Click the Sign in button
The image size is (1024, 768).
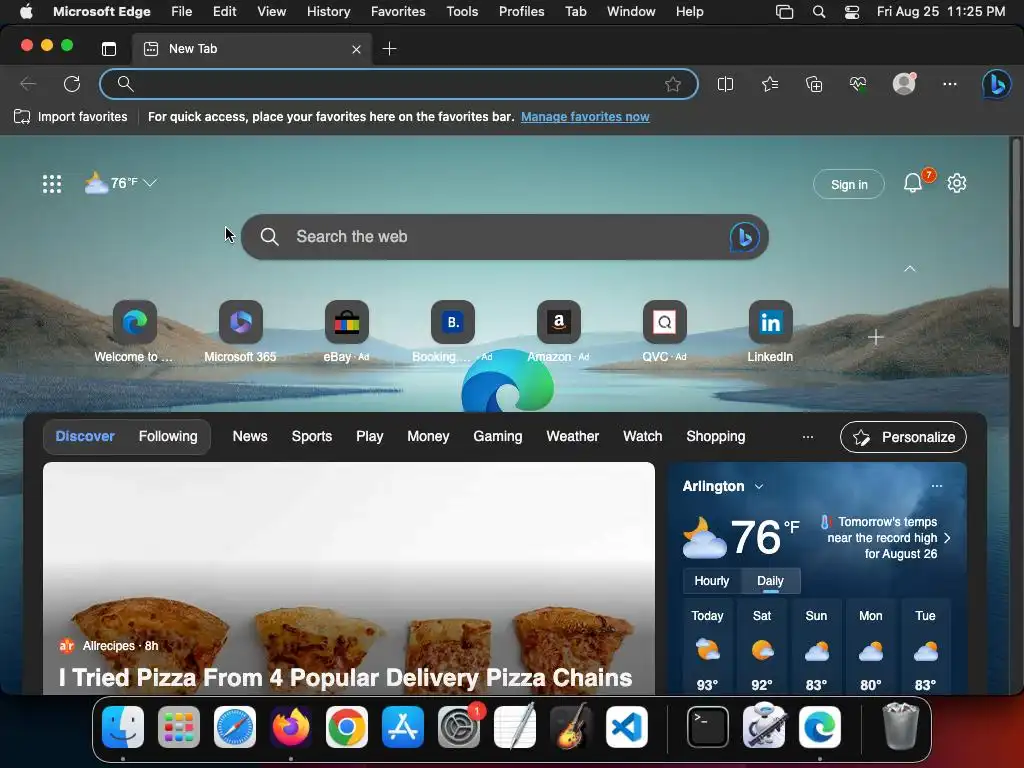[849, 184]
